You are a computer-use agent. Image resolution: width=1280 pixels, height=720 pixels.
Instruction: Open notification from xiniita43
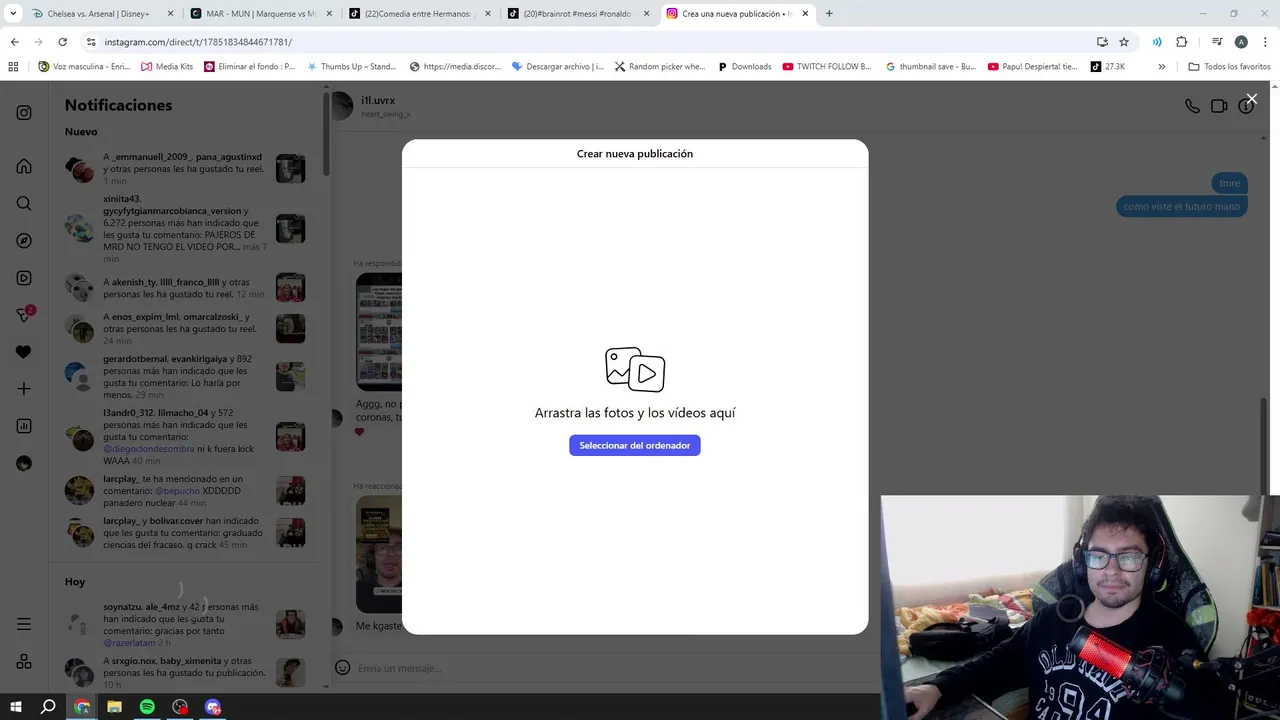coord(185,228)
